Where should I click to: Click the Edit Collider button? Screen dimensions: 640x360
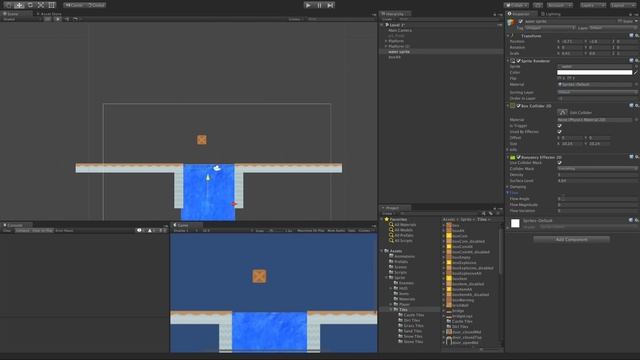point(562,112)
